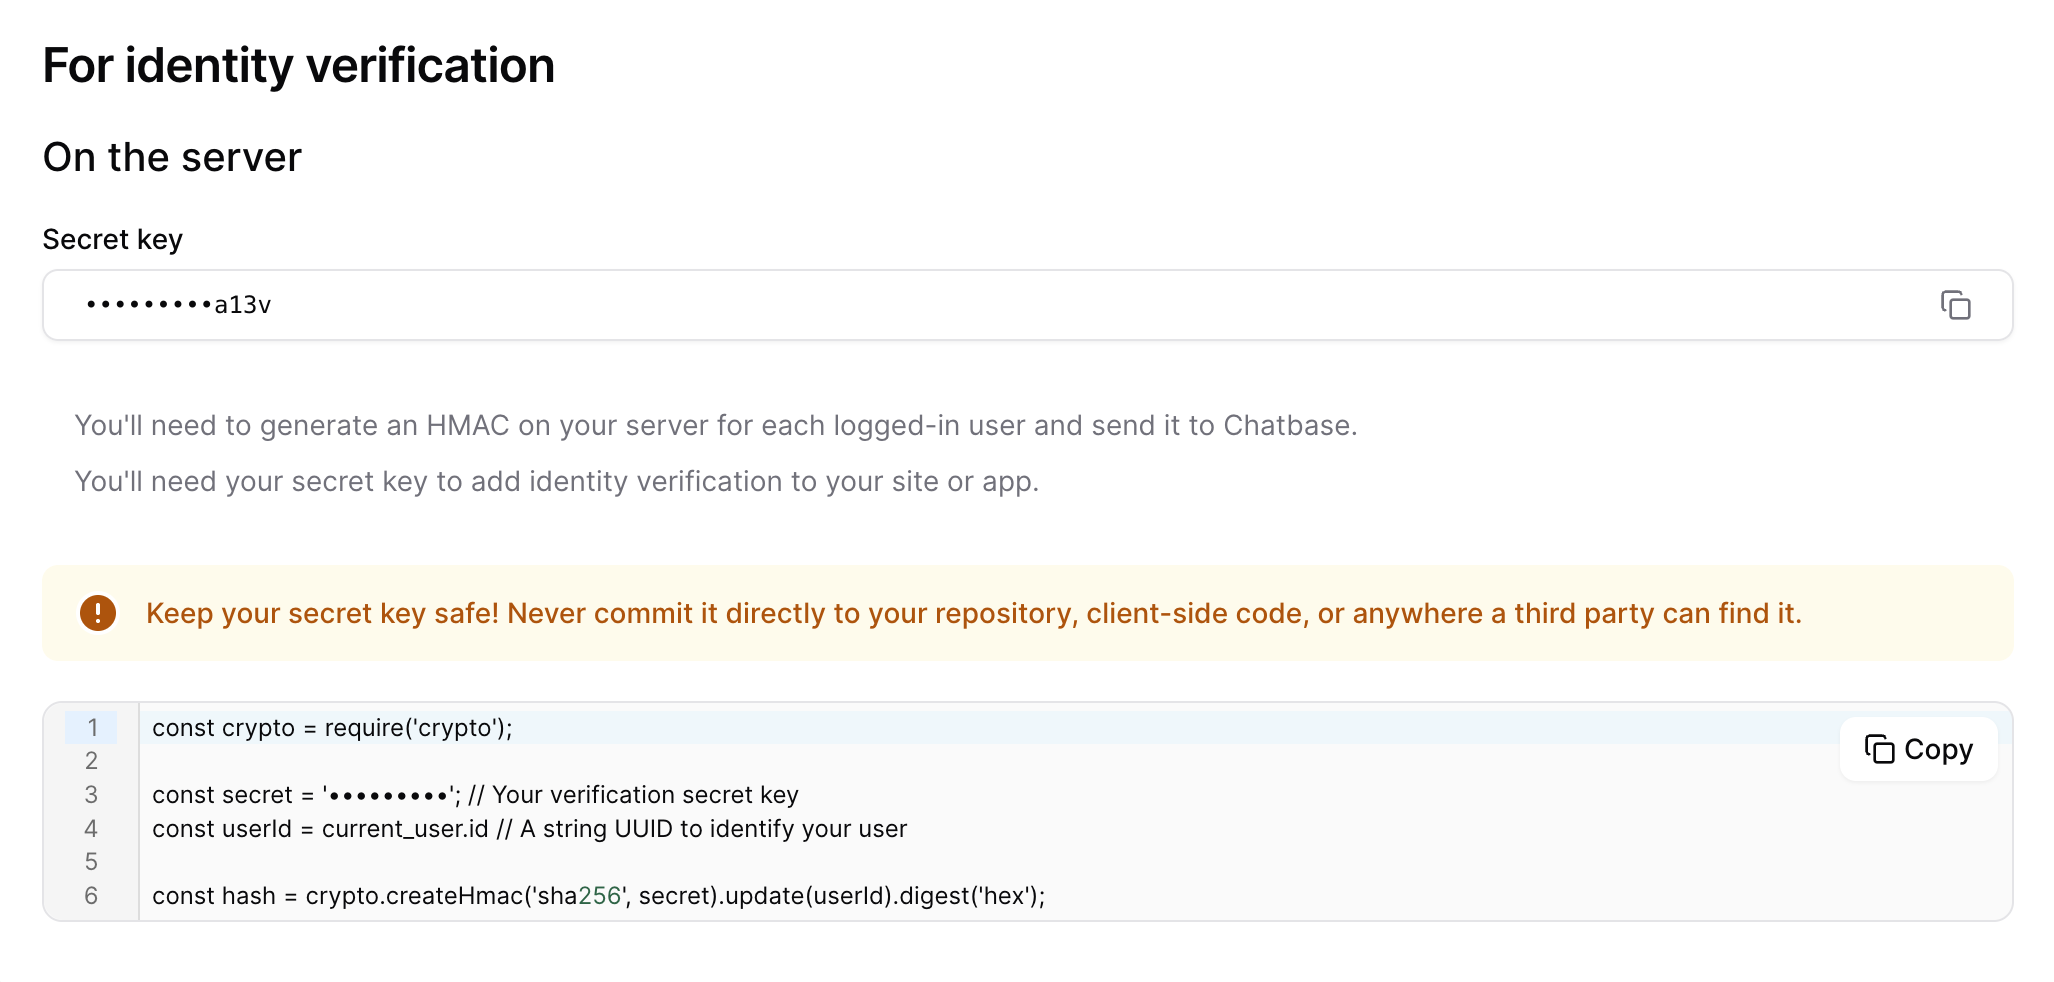Click line number 2 in the code gutter
Image resolution: width=2054 pixels, height=982 pixels.
[x=92, y=761]
